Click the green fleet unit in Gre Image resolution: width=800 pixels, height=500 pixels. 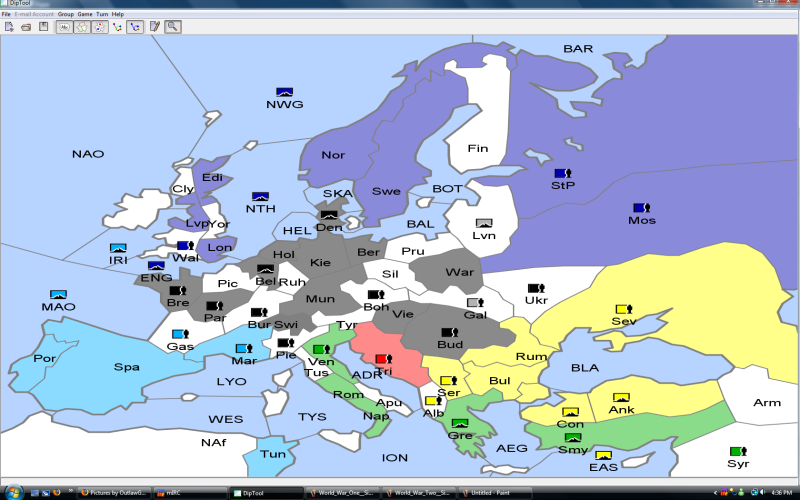point(459,423)
